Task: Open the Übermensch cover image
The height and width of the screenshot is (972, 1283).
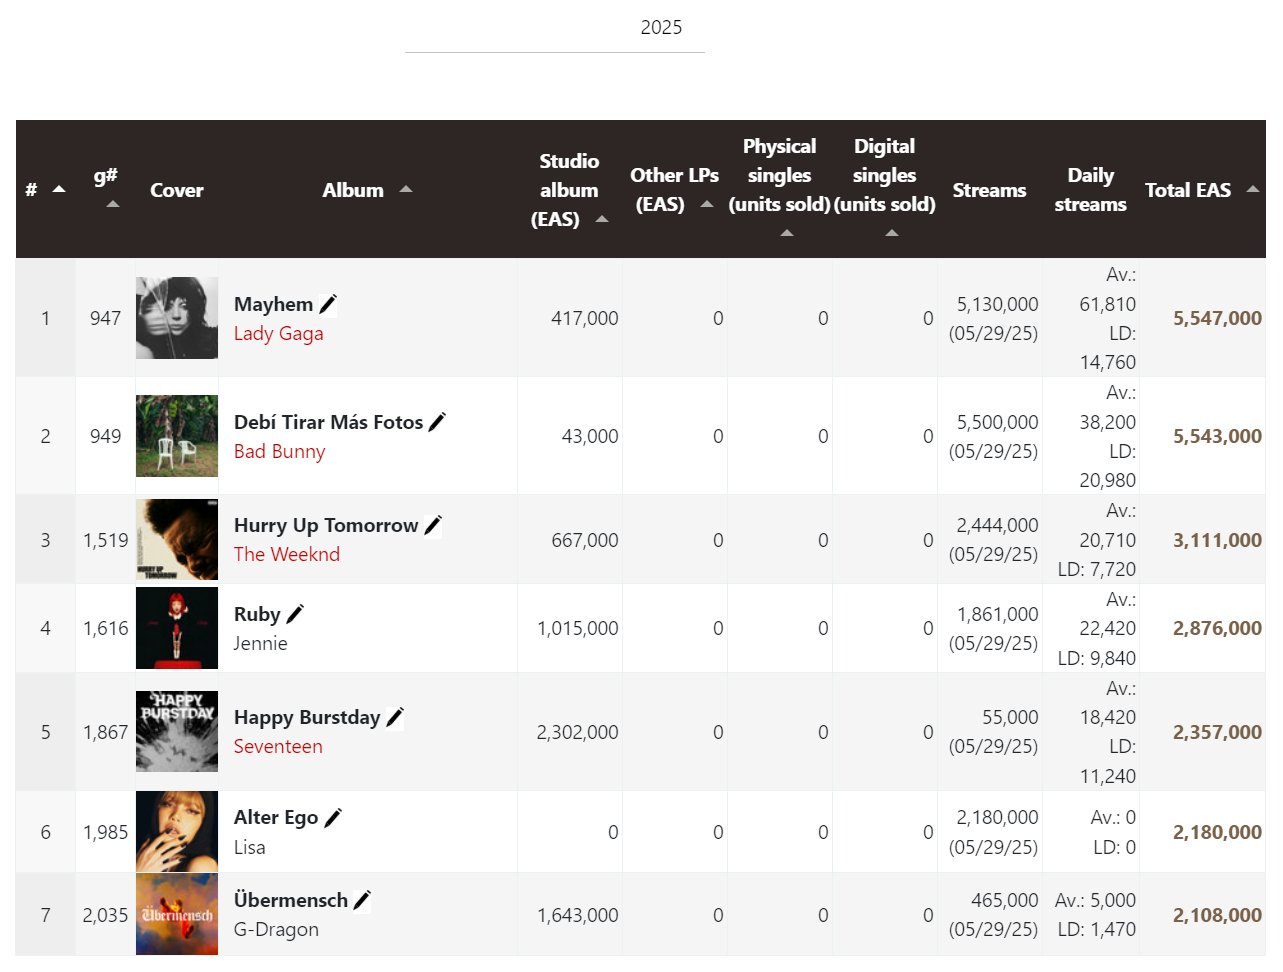Action: point(177,914)
